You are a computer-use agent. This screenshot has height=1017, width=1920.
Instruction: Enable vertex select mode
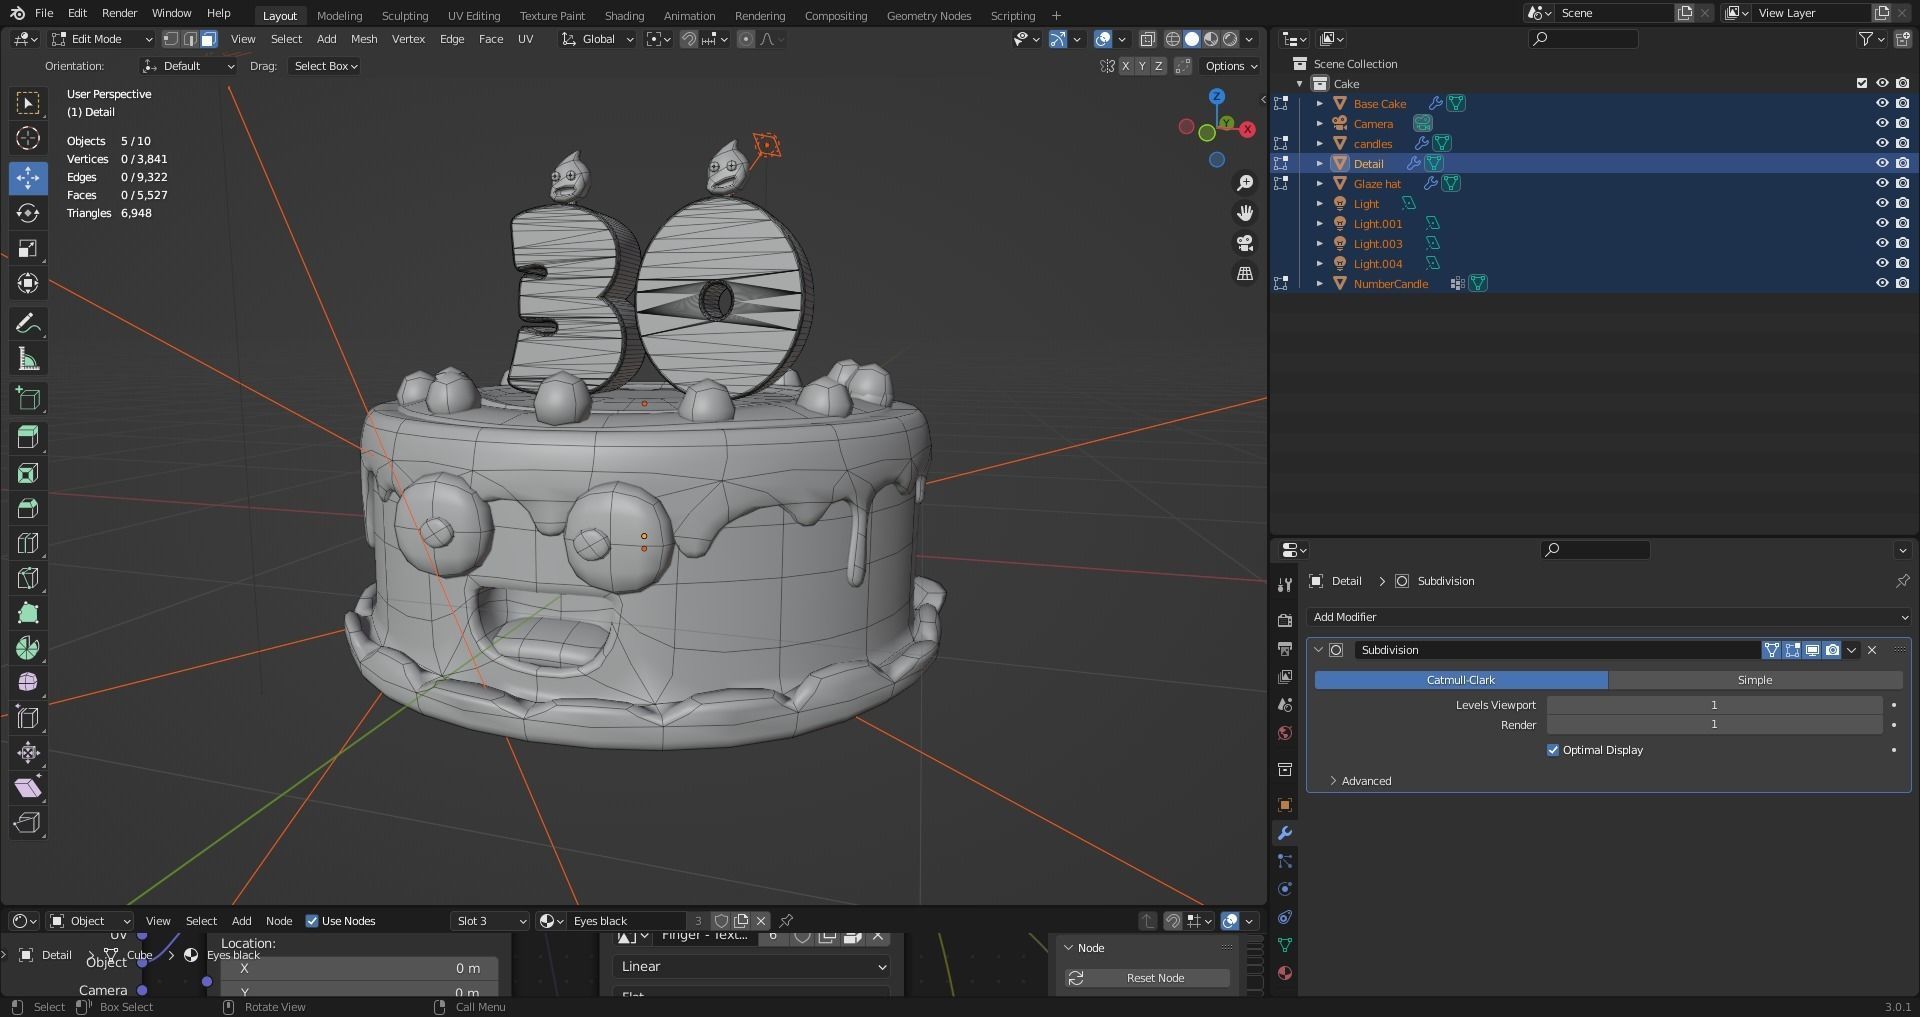(171, 39)
